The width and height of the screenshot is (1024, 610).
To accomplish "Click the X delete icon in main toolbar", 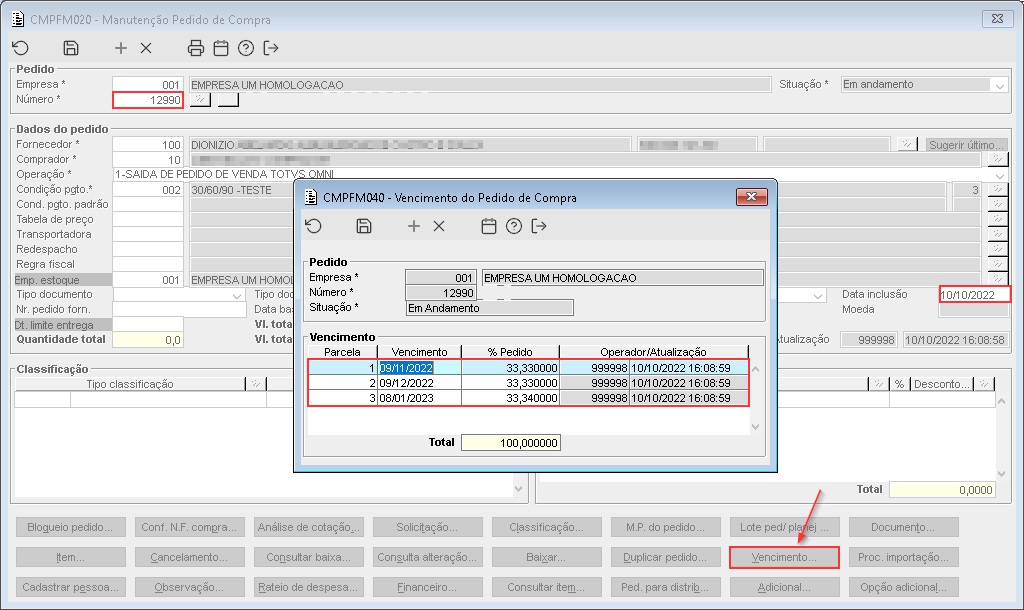I will [x=146, y=48].
